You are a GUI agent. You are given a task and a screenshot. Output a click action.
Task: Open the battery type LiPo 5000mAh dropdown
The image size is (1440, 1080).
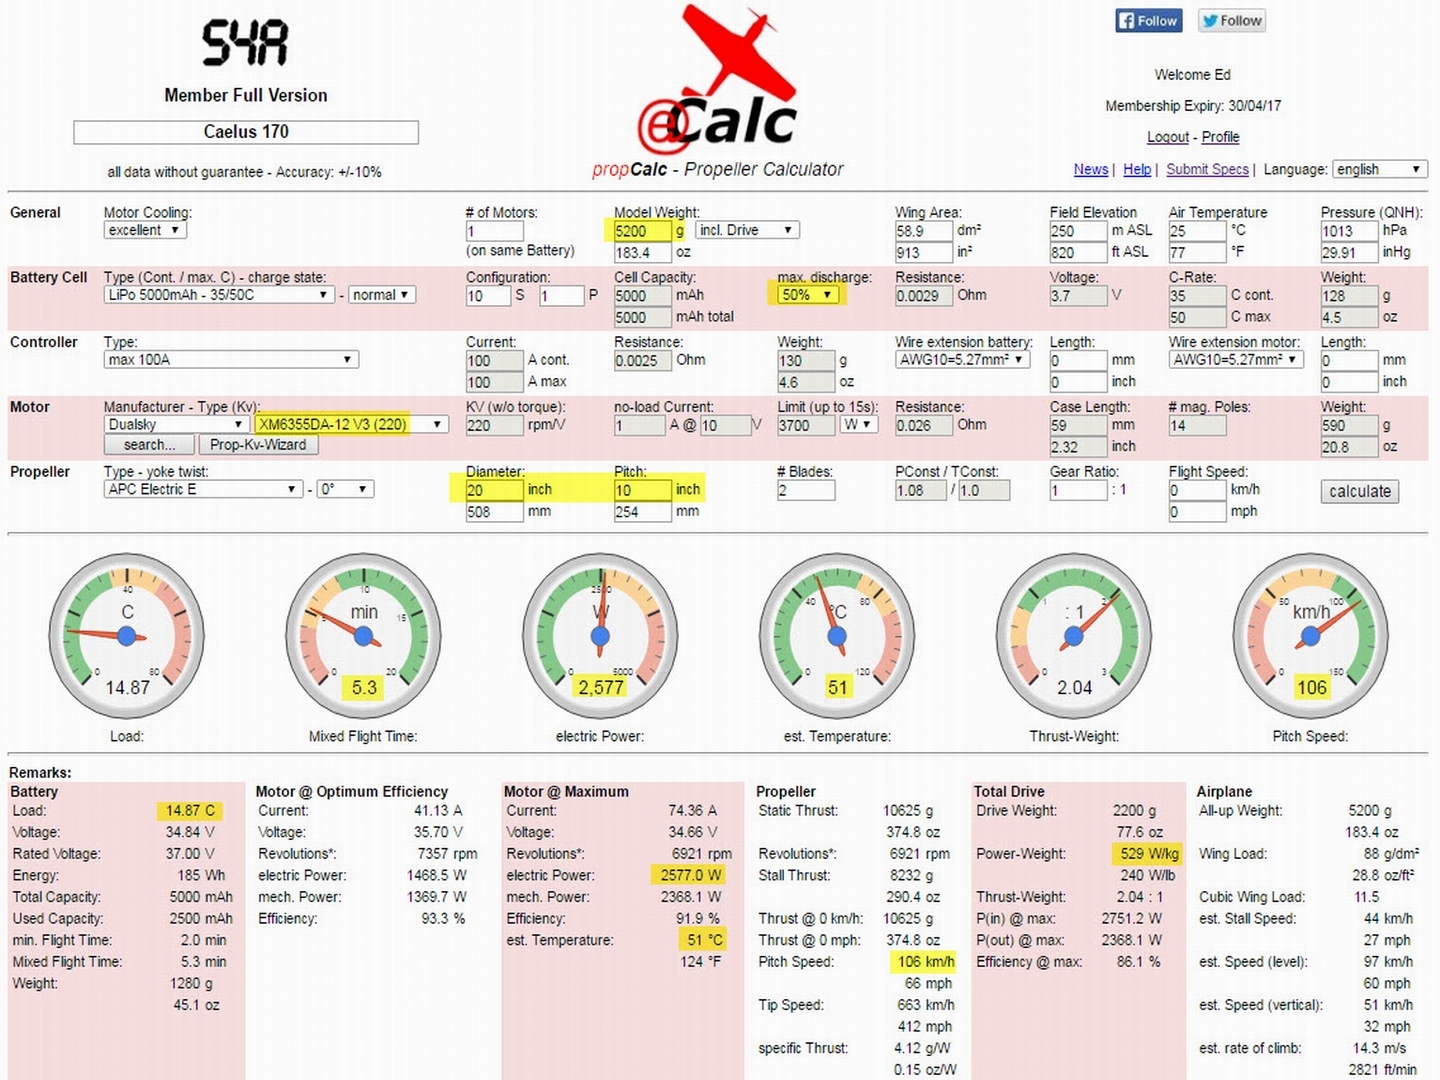pyautogui.click(x=219, y=295)
